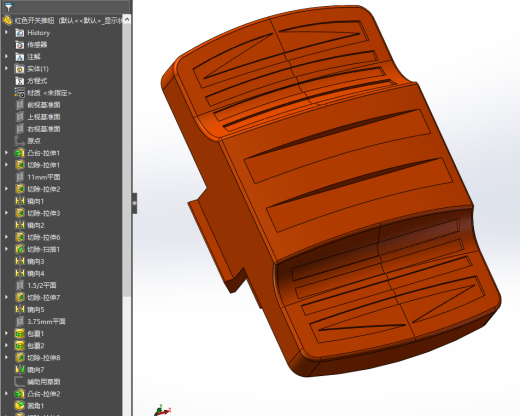Click the panel collapse handle on divider
The width and height of the screenshot is (520, 416).
[x=134, y=203]
